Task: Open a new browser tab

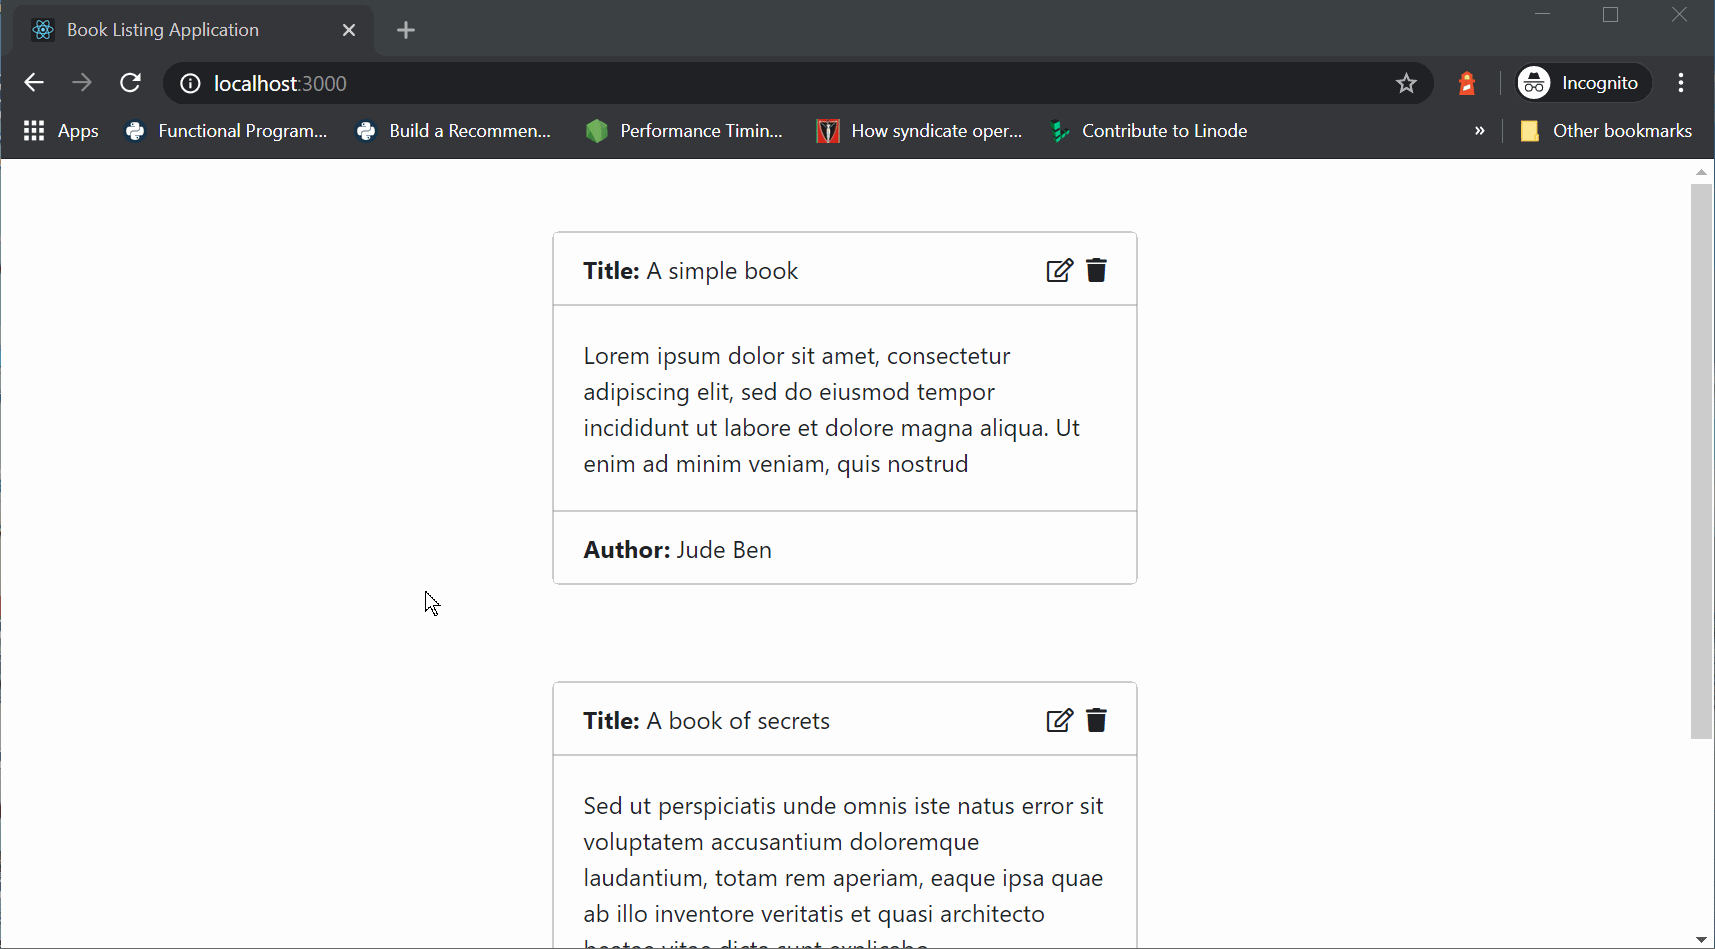Action: 406,30
